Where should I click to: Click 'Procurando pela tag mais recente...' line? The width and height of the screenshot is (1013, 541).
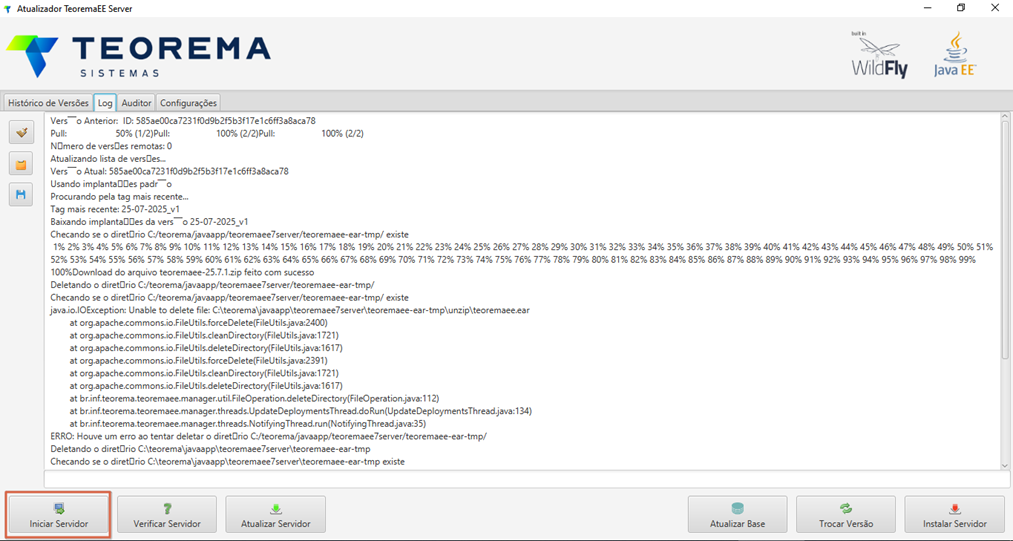point(120,196)
